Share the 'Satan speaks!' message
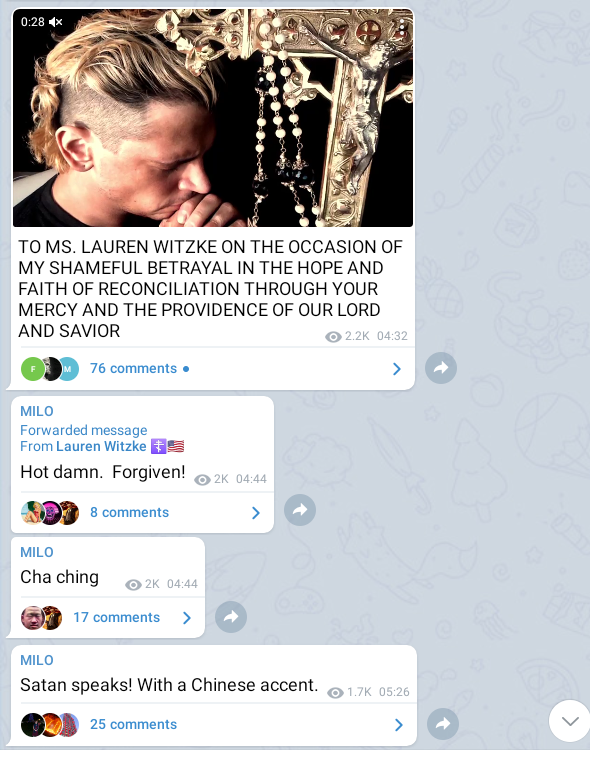 point(443,724)
